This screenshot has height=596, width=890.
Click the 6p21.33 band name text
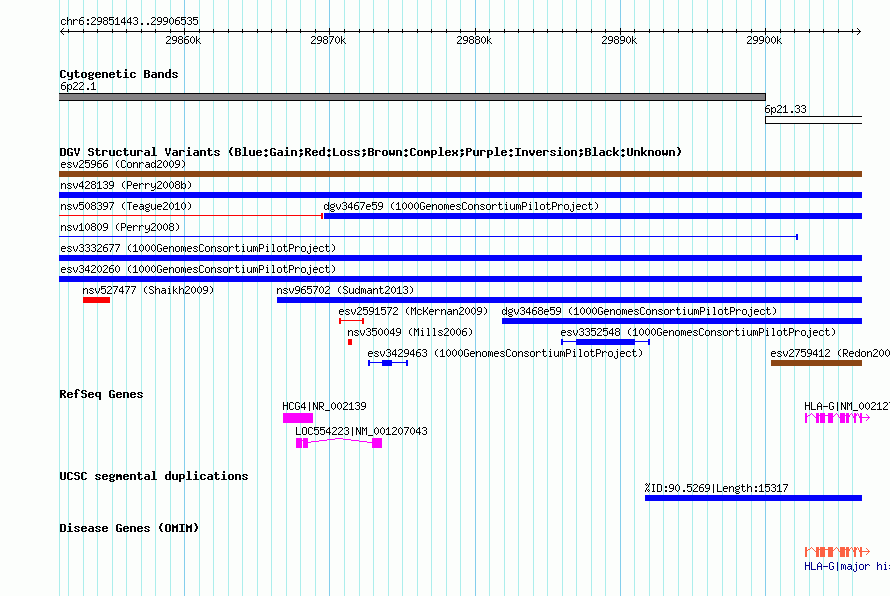point(786,109)
